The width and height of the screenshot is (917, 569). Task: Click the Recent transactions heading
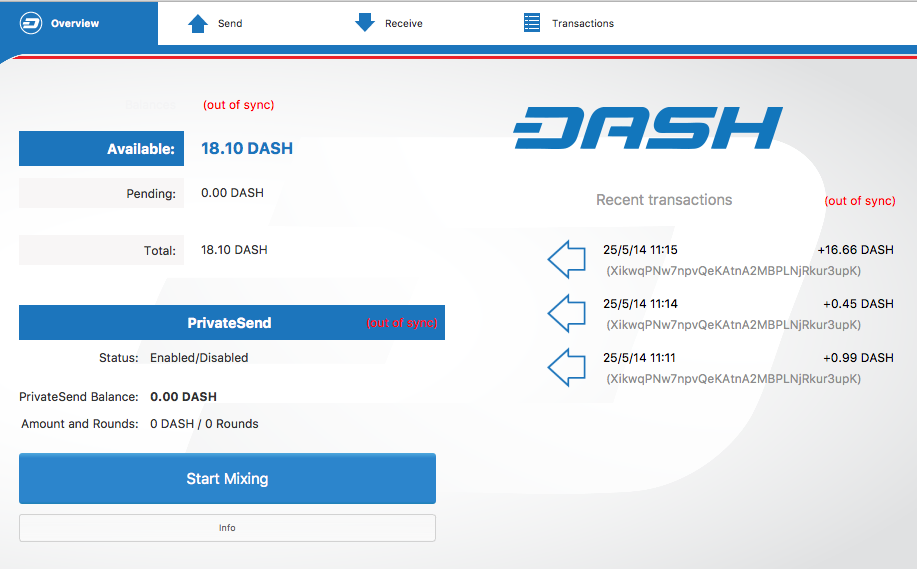pyautogui.click(x=664, y=200)
